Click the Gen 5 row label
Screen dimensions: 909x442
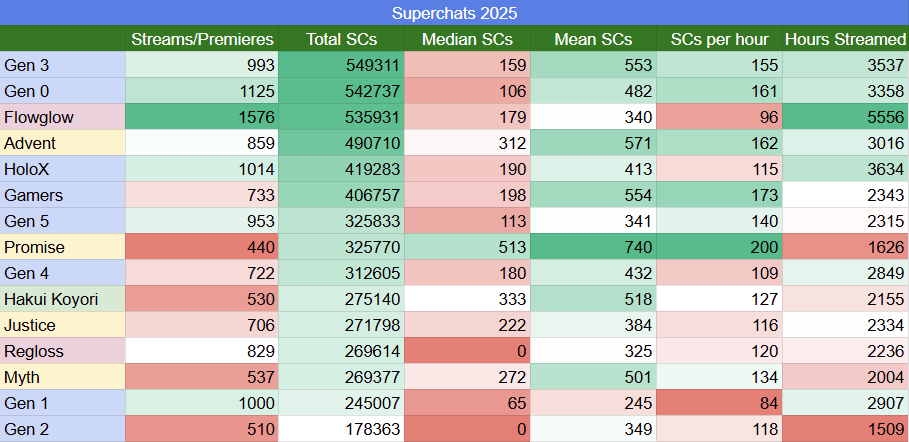click(x=63, y=221)
